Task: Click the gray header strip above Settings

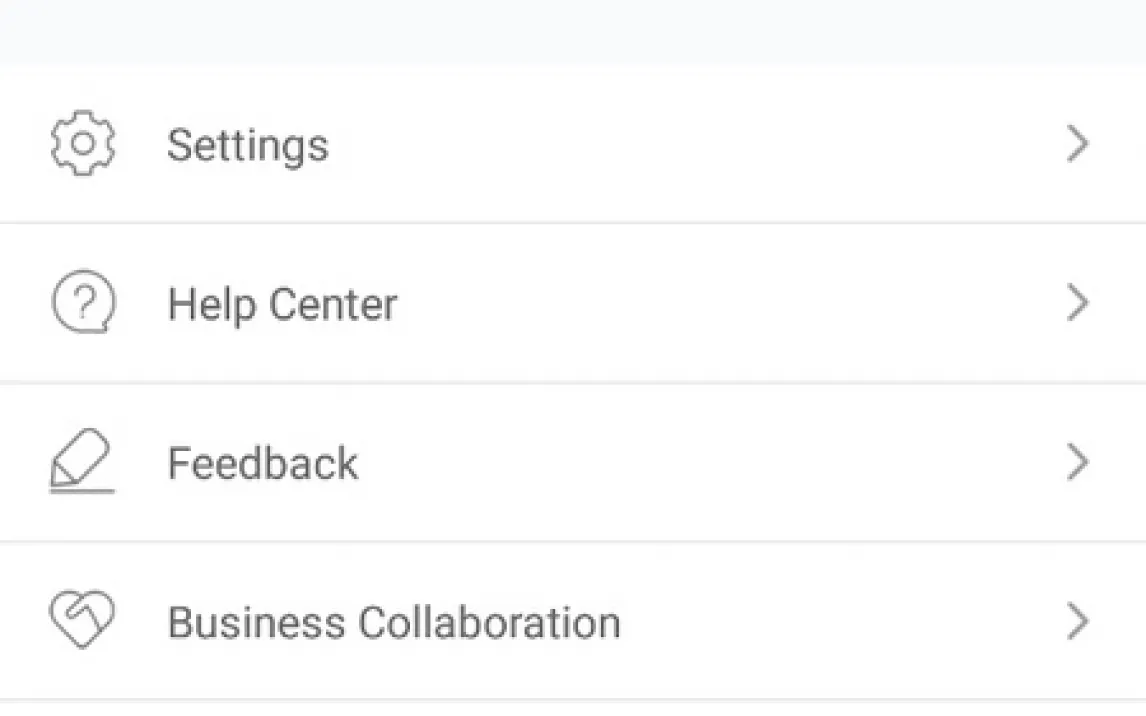Action: (573, 30)
